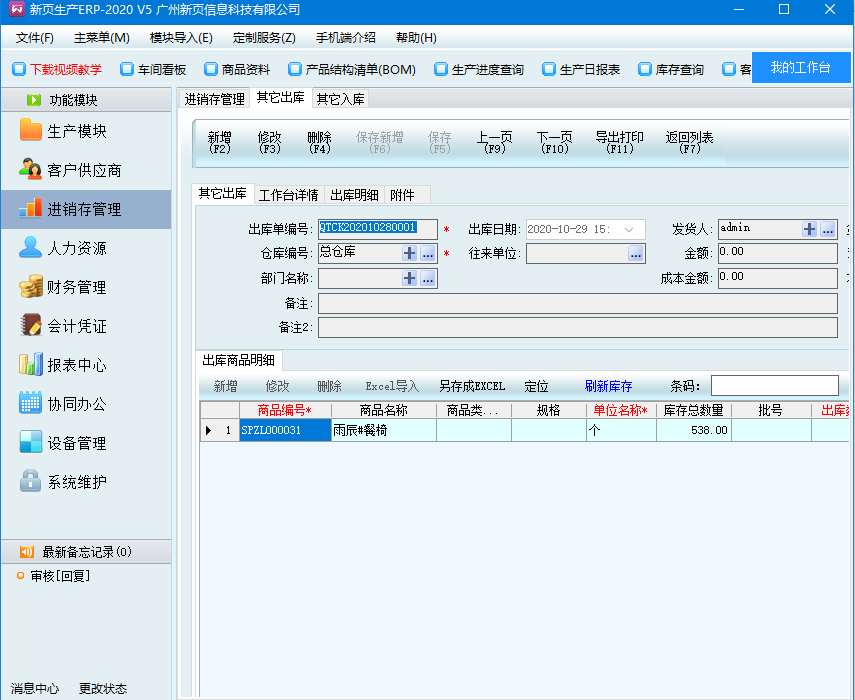
Task: Open the 主菜单(M) menu
Action: coord(101,38)
